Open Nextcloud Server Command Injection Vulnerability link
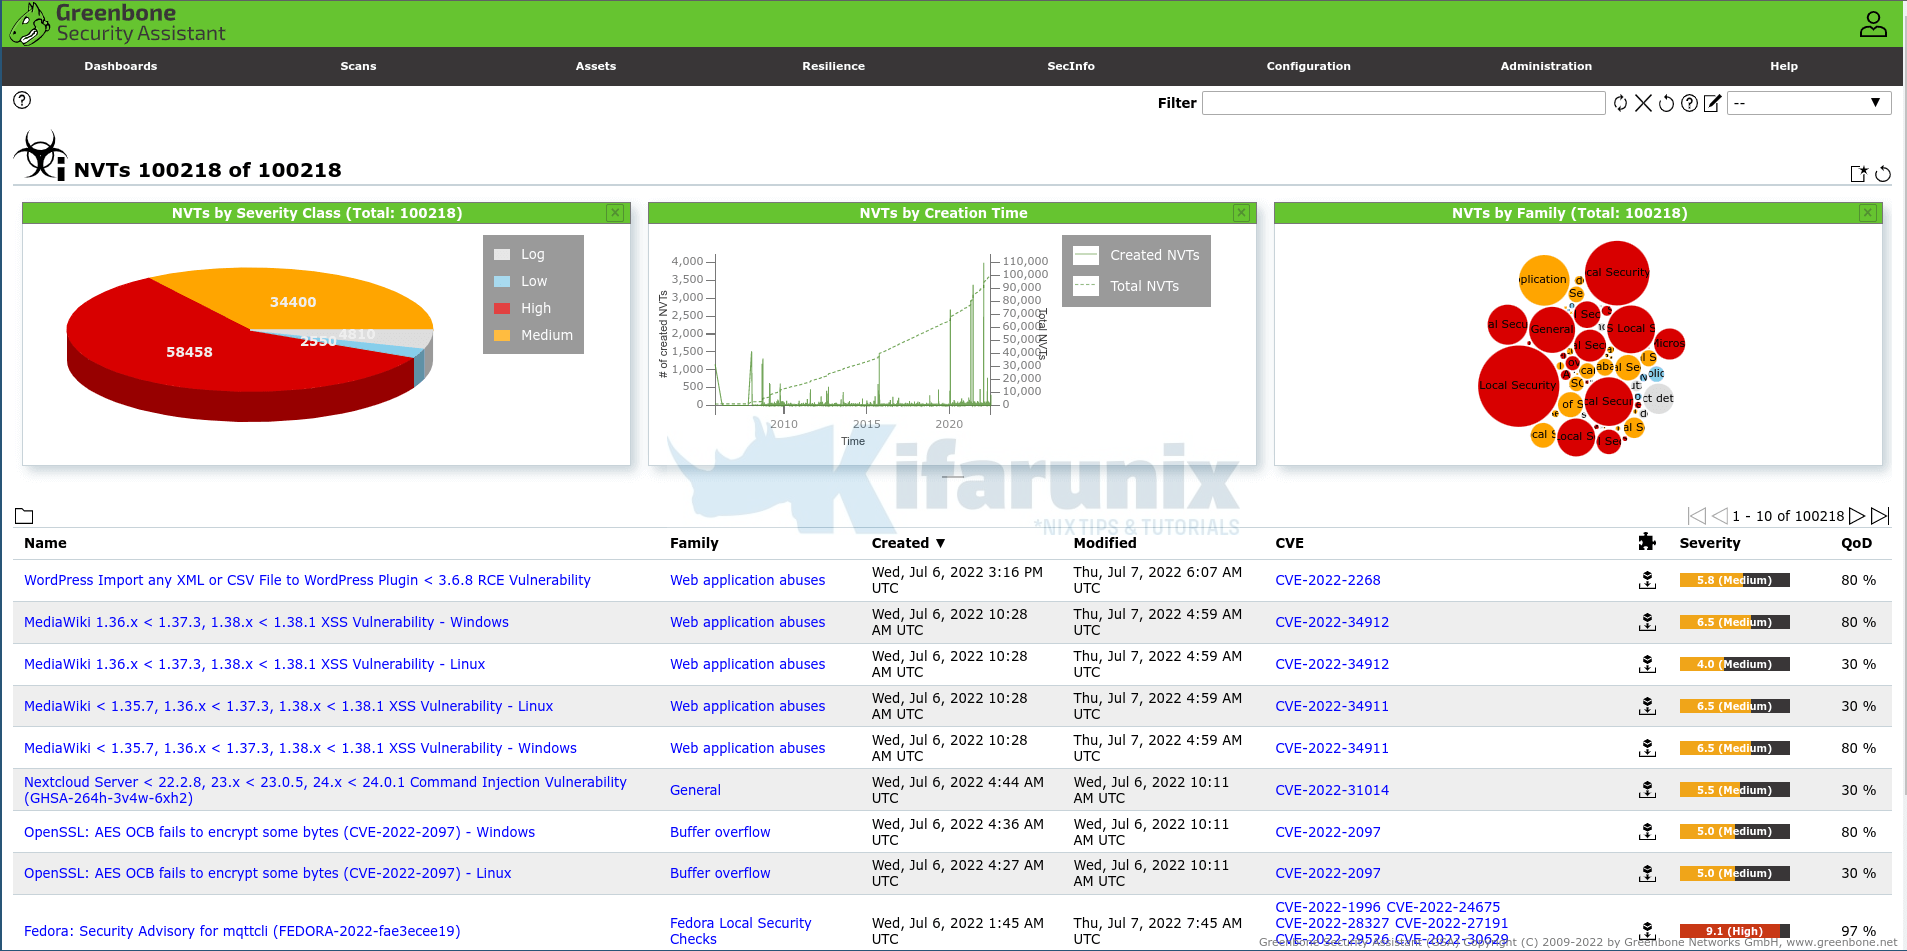 pyautogui.click(x=325, y=790)
